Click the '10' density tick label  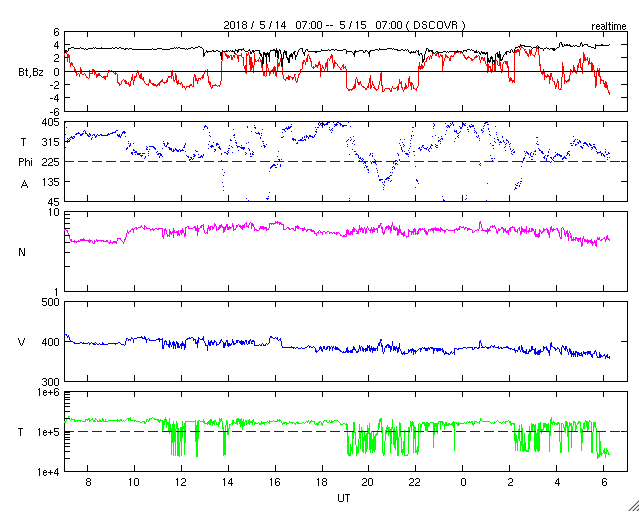pos(54,214)
